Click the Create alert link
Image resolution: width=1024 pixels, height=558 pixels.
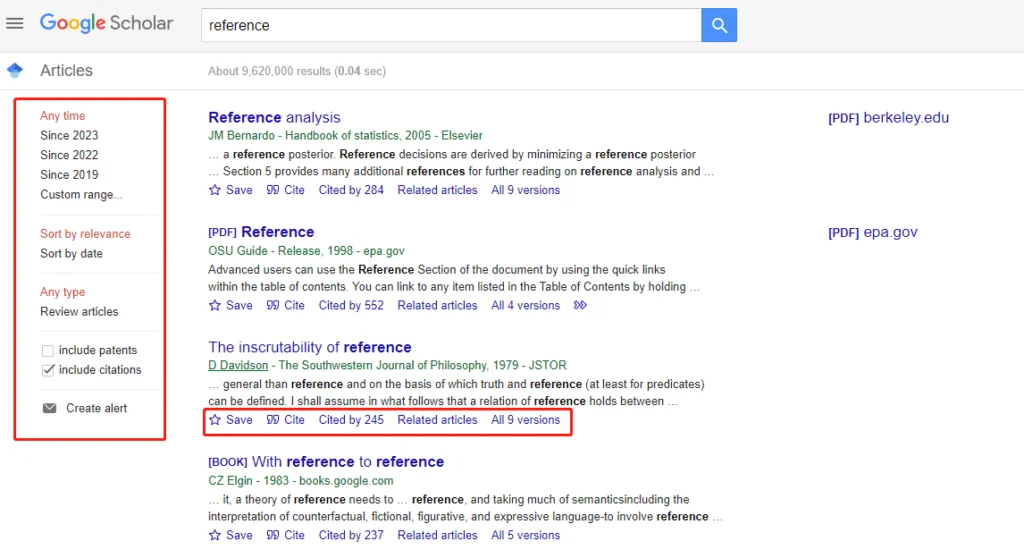tap(97, 408)
